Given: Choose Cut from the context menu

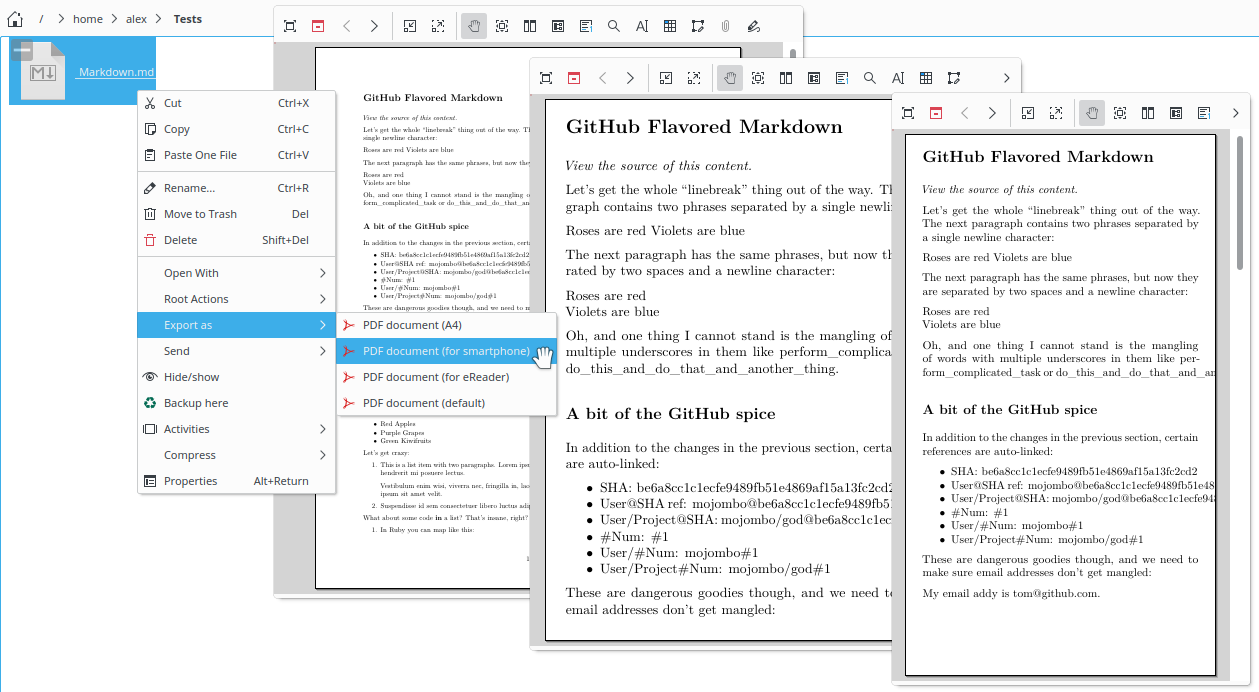Looking at the screenshot, I should [x=236, y=103].
